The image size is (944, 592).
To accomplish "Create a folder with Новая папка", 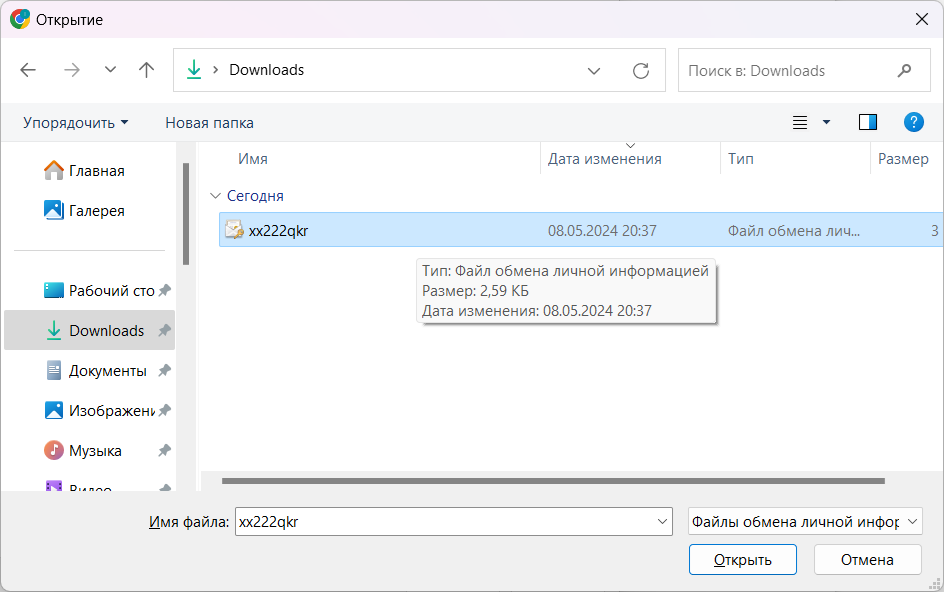I will (x=210, y=123).
